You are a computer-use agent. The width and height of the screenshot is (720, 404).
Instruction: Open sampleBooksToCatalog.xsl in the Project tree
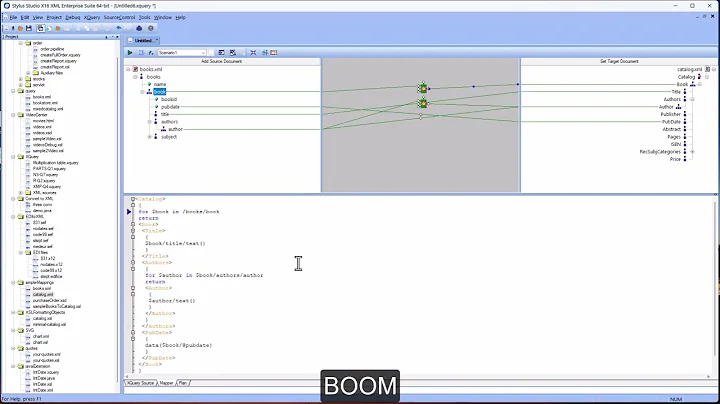point(56,306)
